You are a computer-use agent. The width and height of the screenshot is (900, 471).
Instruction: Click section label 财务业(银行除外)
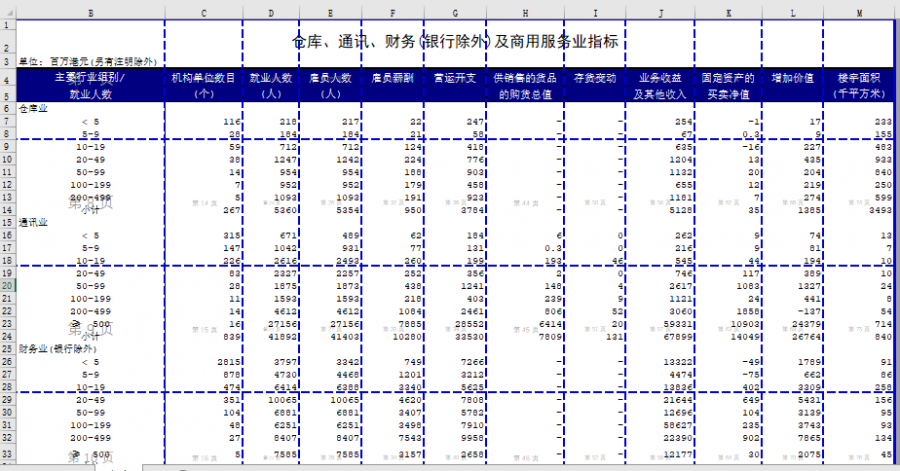[57, 349]
